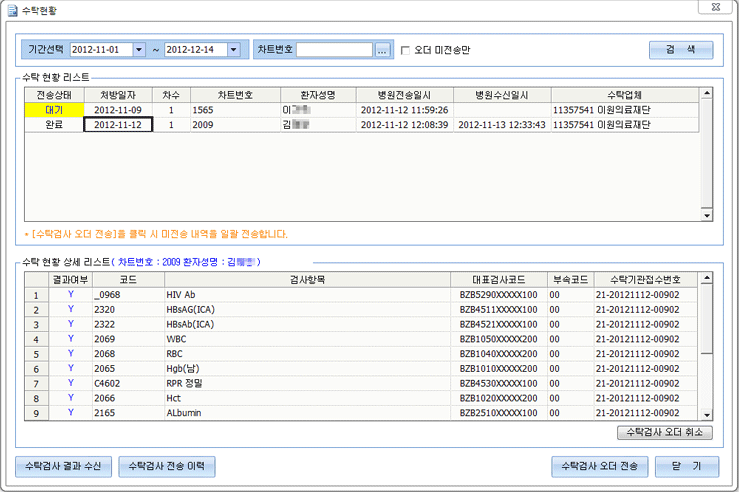Click the 닫기 close button

[x=688, y=466]
